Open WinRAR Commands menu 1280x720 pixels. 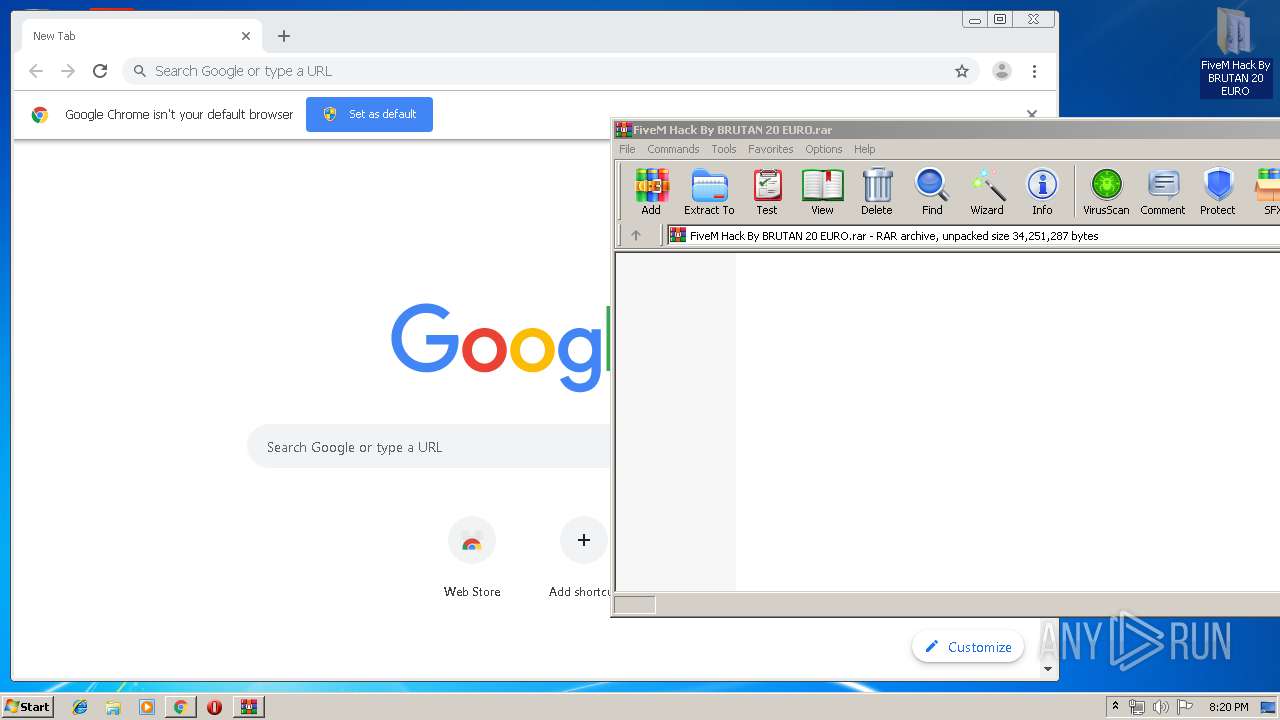point(673,149)
